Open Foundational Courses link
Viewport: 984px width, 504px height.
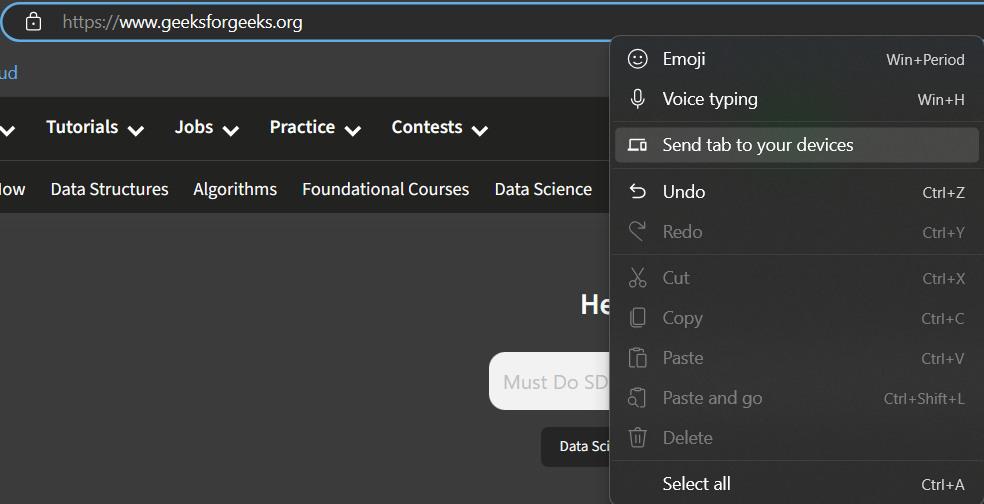[x=385, y=189]
